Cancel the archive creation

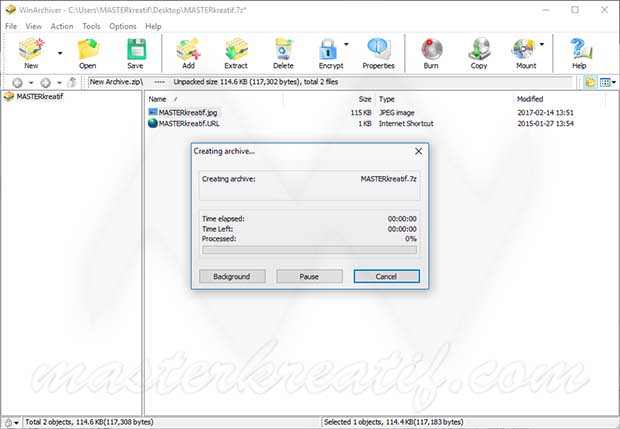387,276
